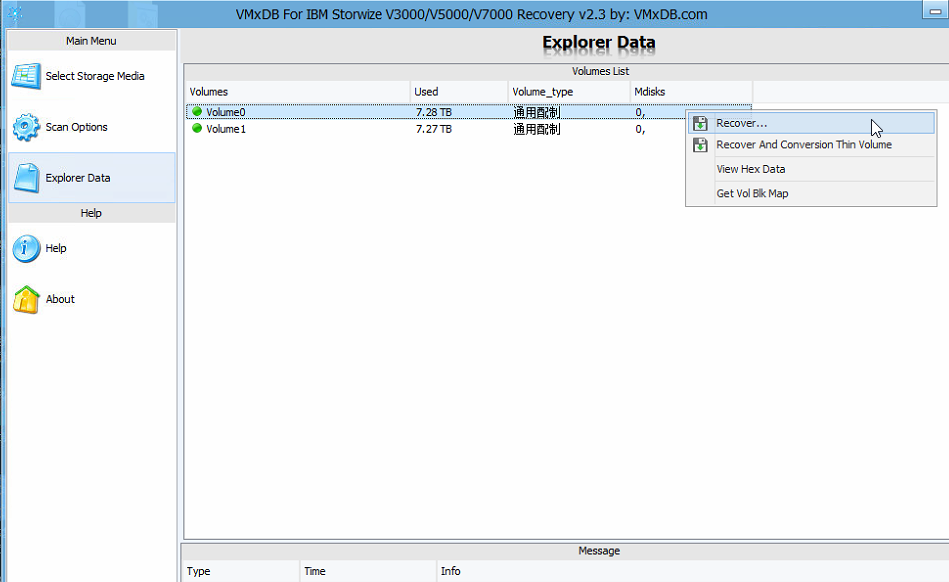Click Volume0's volume type cell
Image resolution: width=949 pixels, height=582 pixels.
pos(537,112)
